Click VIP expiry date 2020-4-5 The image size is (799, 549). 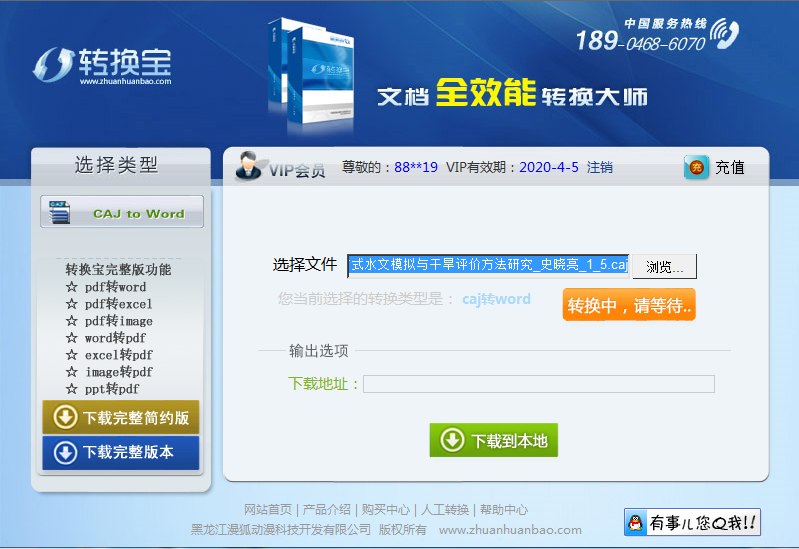pos(549,167)
